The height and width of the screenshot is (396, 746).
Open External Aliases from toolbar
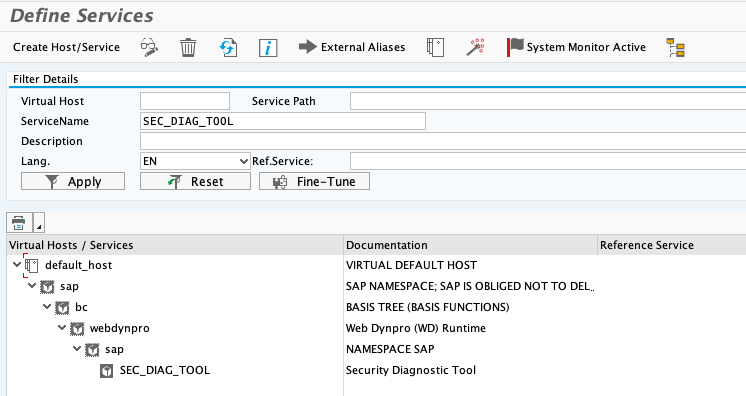tap(352, 47)
